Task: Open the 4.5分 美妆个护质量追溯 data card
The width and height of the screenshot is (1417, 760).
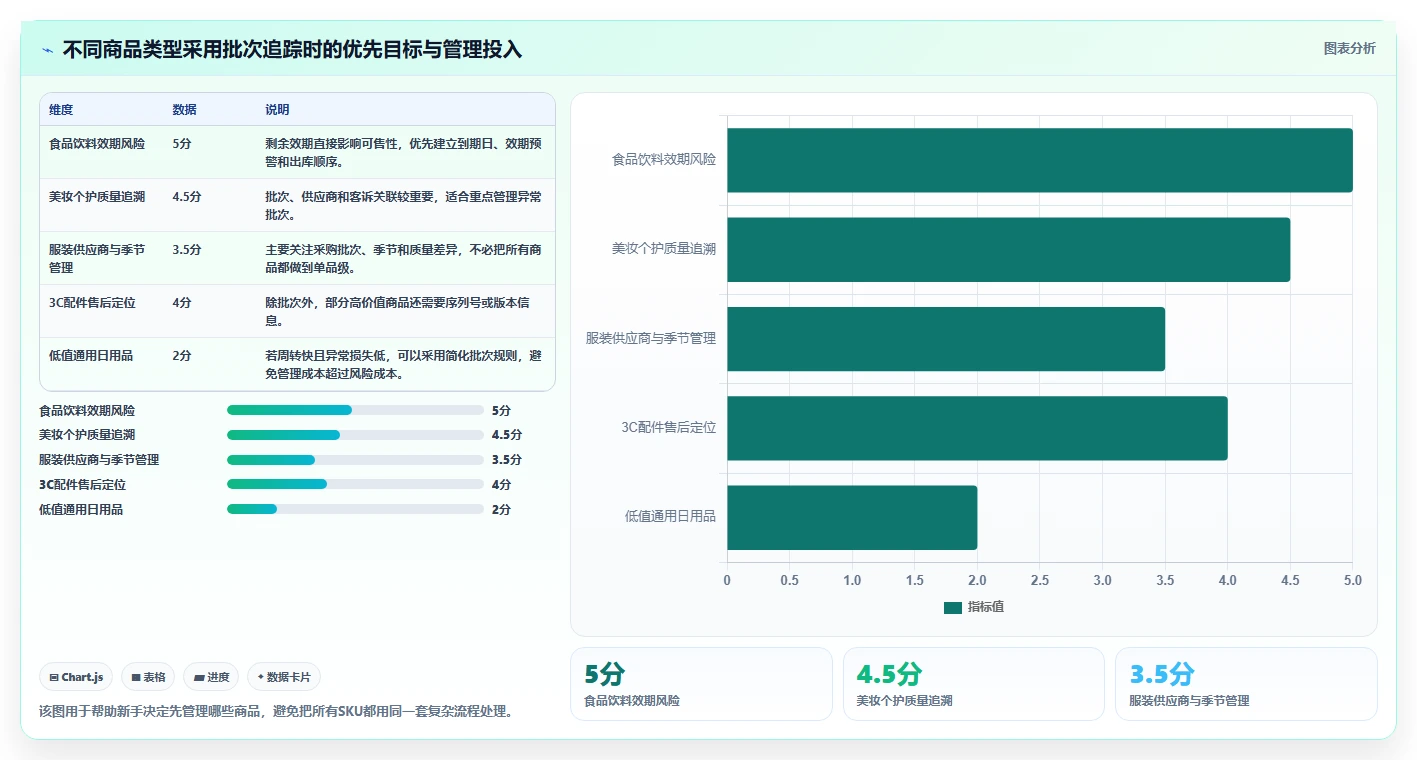Action: coord(974,684)
